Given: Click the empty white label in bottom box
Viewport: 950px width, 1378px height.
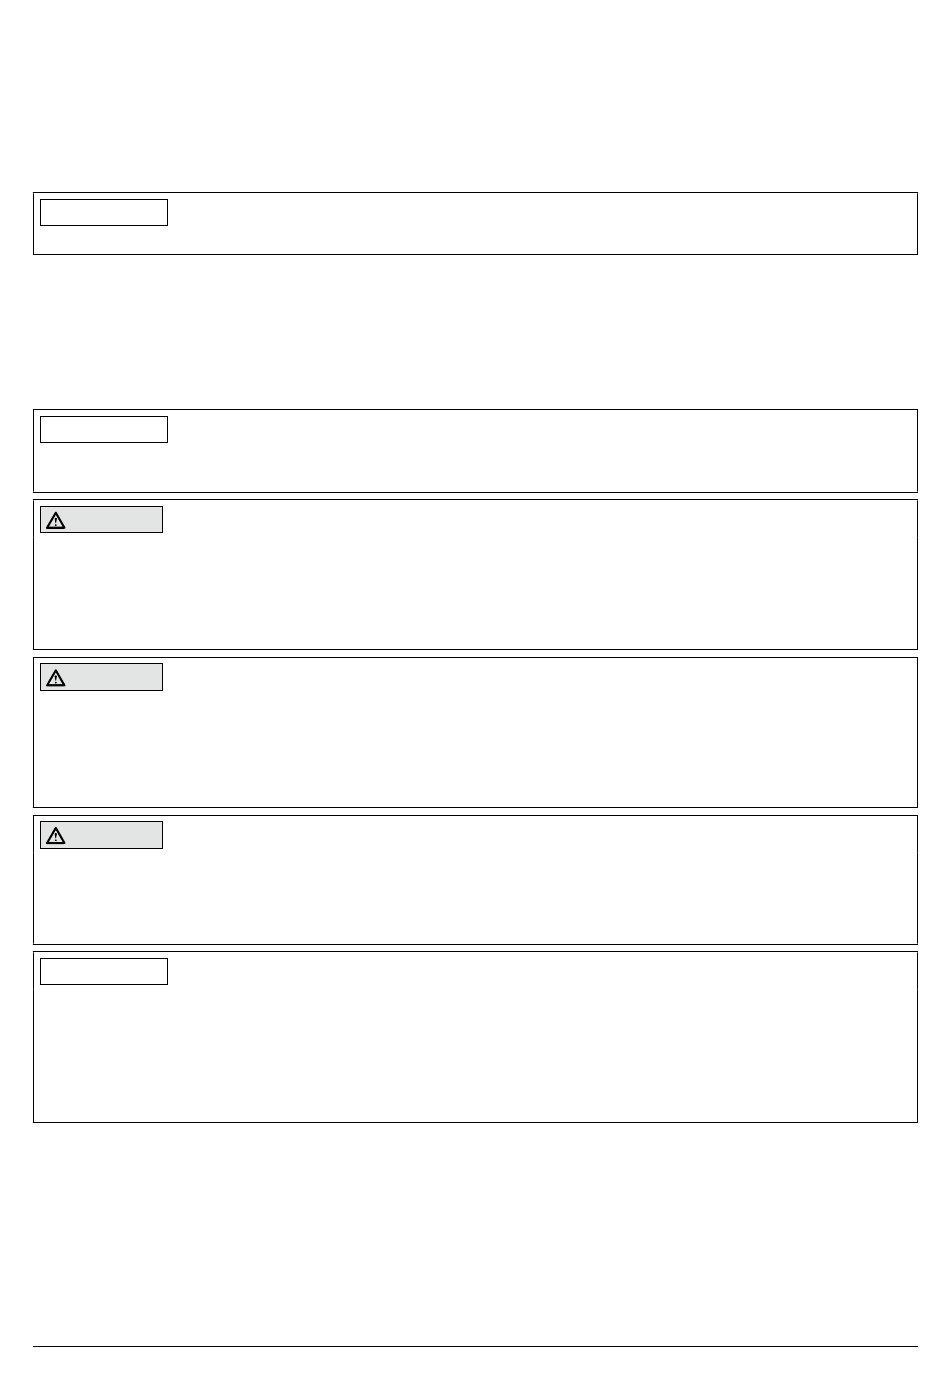Looking at the screenshot, I should coord(104,972).
